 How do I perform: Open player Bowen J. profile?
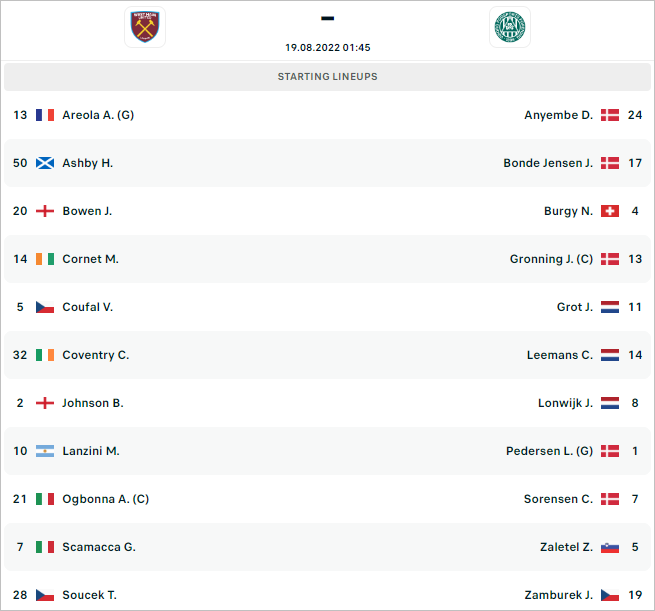[x=87, y=211]
